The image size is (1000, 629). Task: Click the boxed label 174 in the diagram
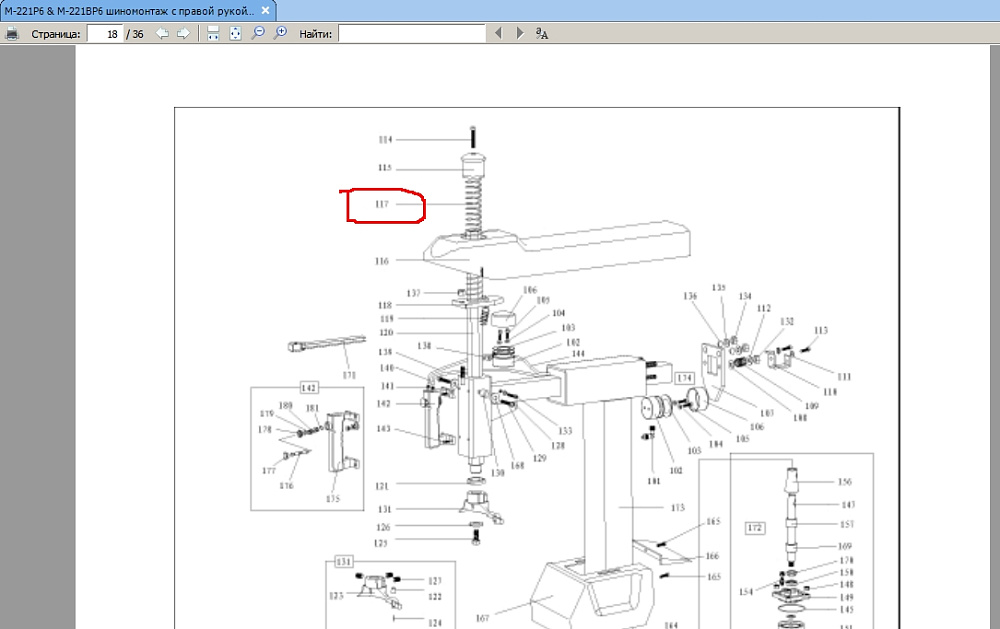(684, 378)
